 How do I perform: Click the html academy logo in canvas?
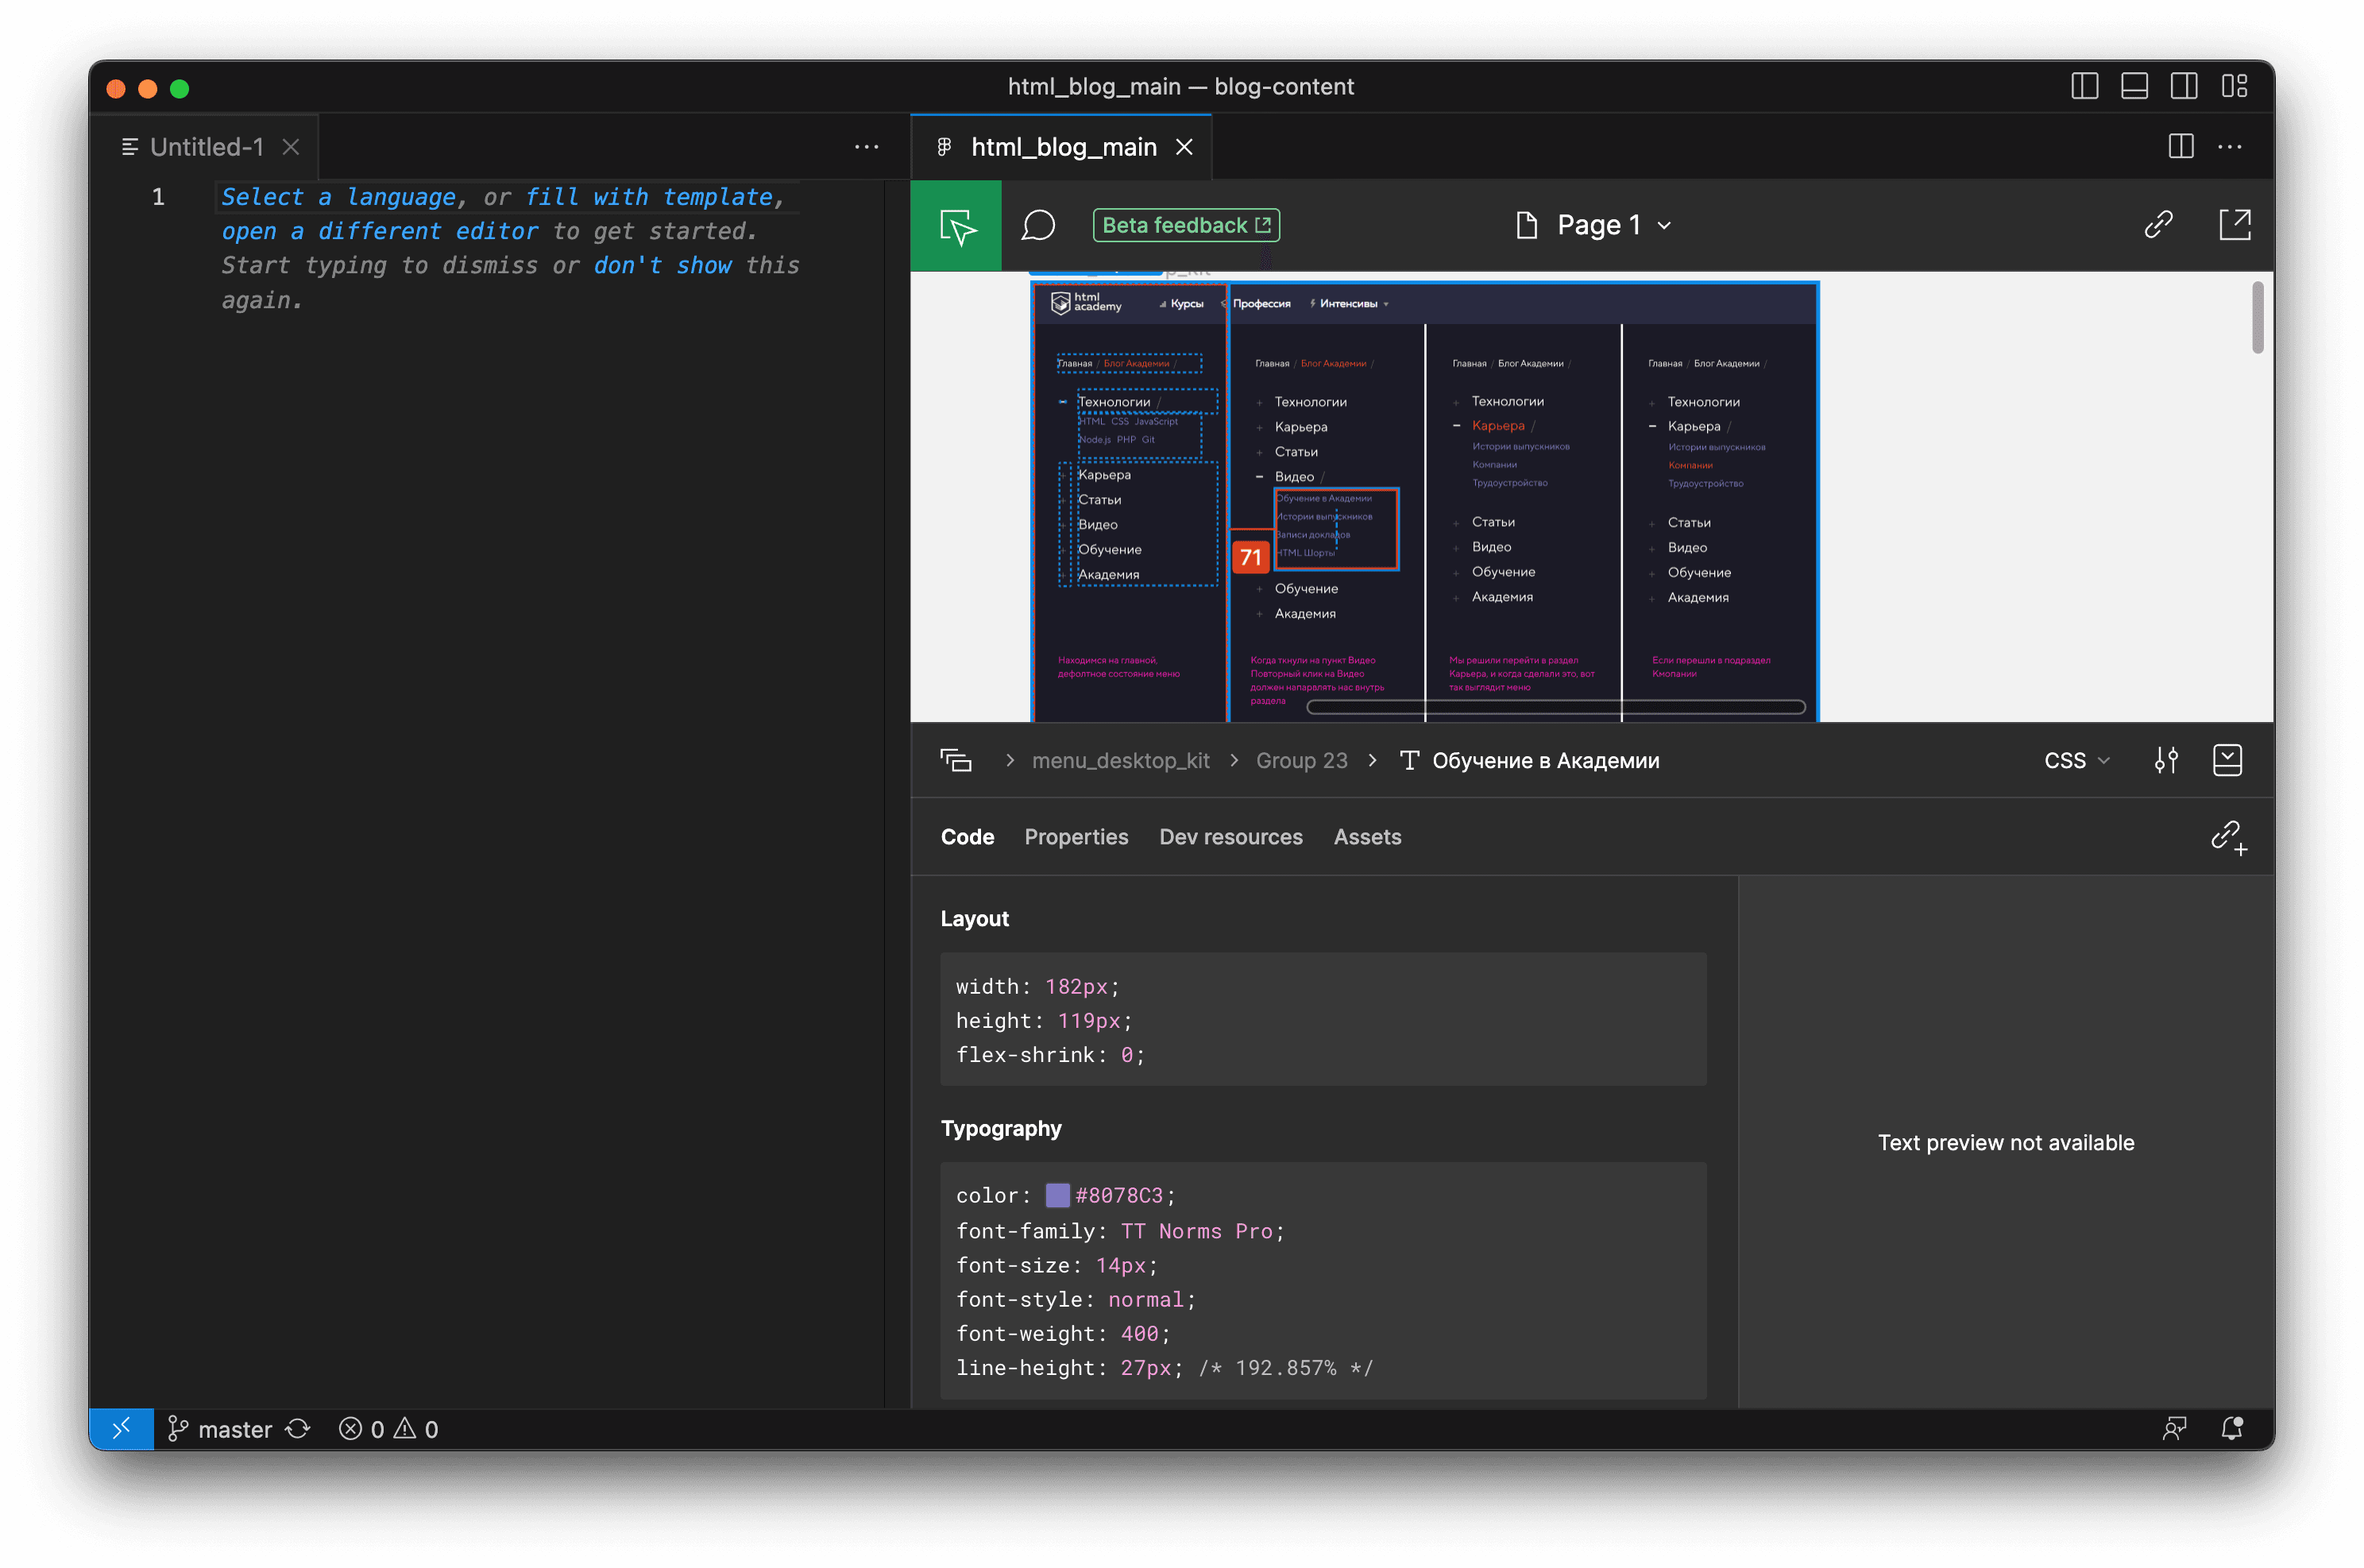[x=1086, y=303]
